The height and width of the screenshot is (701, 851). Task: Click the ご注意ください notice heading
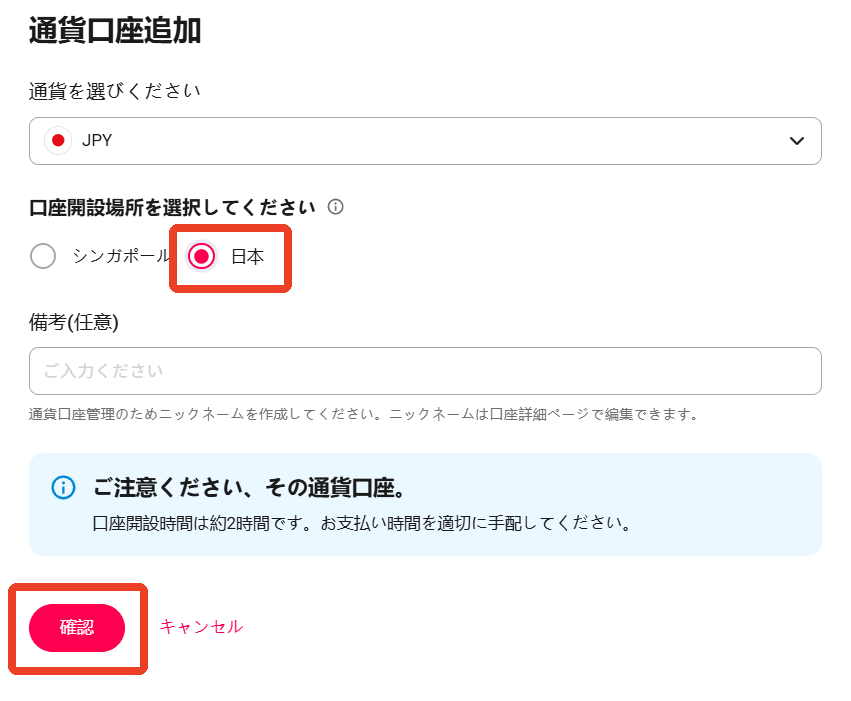click(x=250, y=488)
